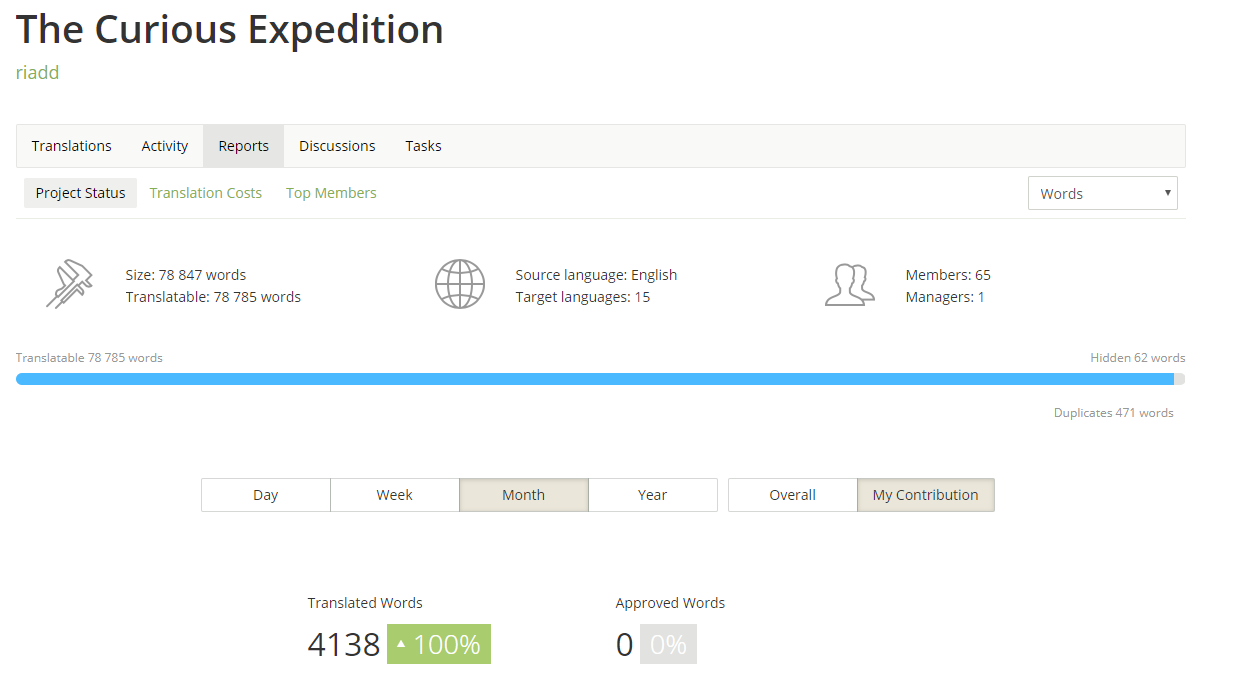1236x697 pixels.
Task: Click the 'Managers: 1' text
Action: tap(945, 297)
